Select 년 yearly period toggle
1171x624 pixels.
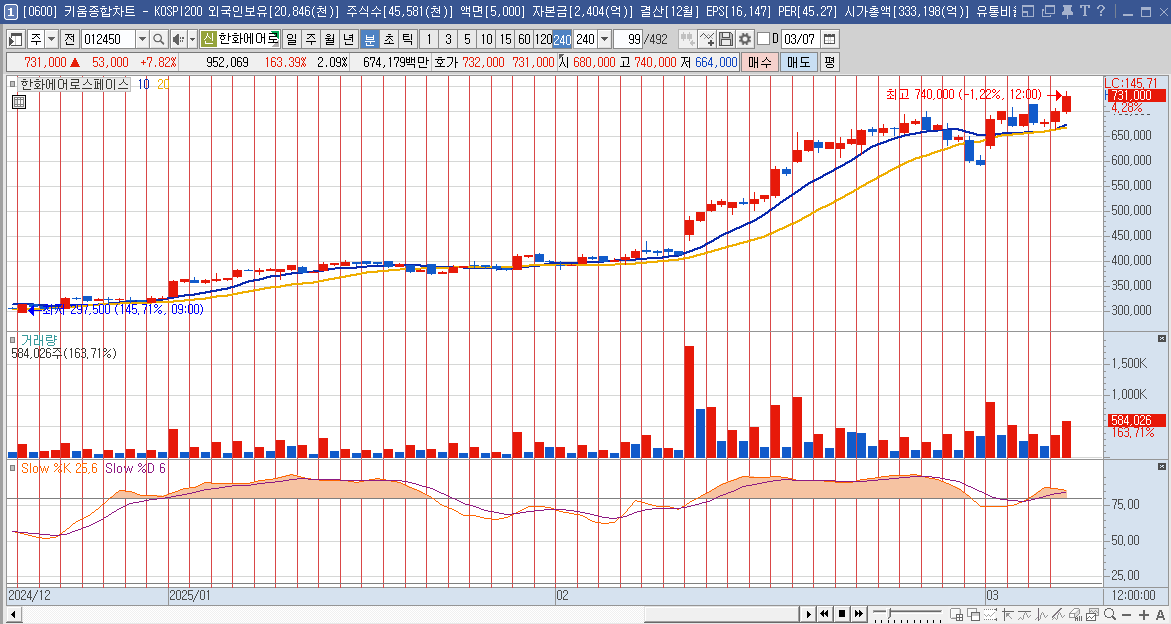[x=349, y=39]
